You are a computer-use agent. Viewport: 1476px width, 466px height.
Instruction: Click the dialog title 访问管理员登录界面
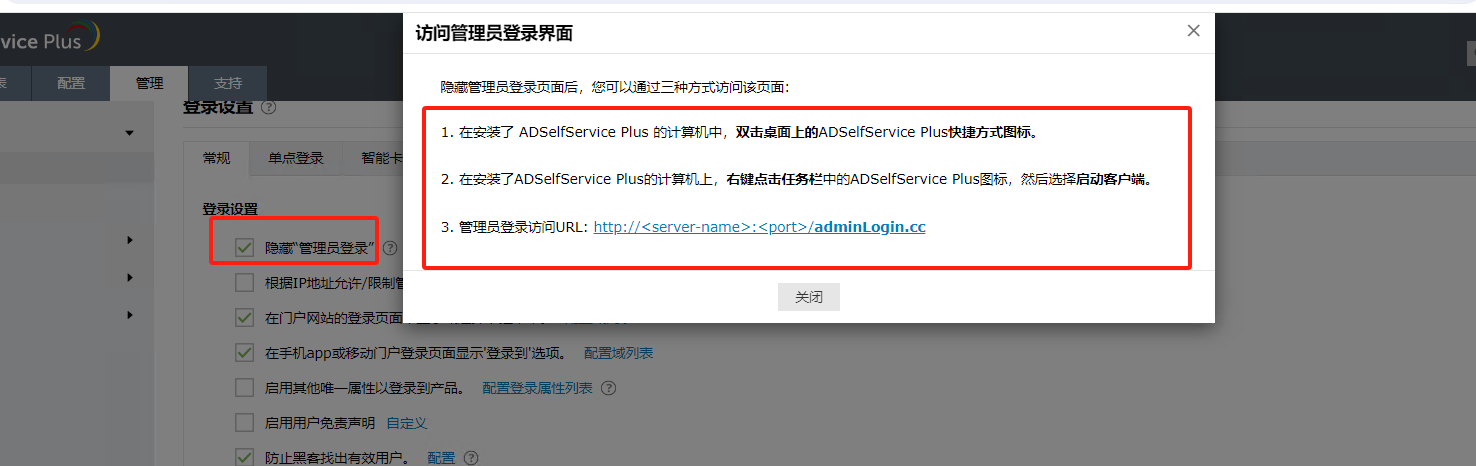494,33
